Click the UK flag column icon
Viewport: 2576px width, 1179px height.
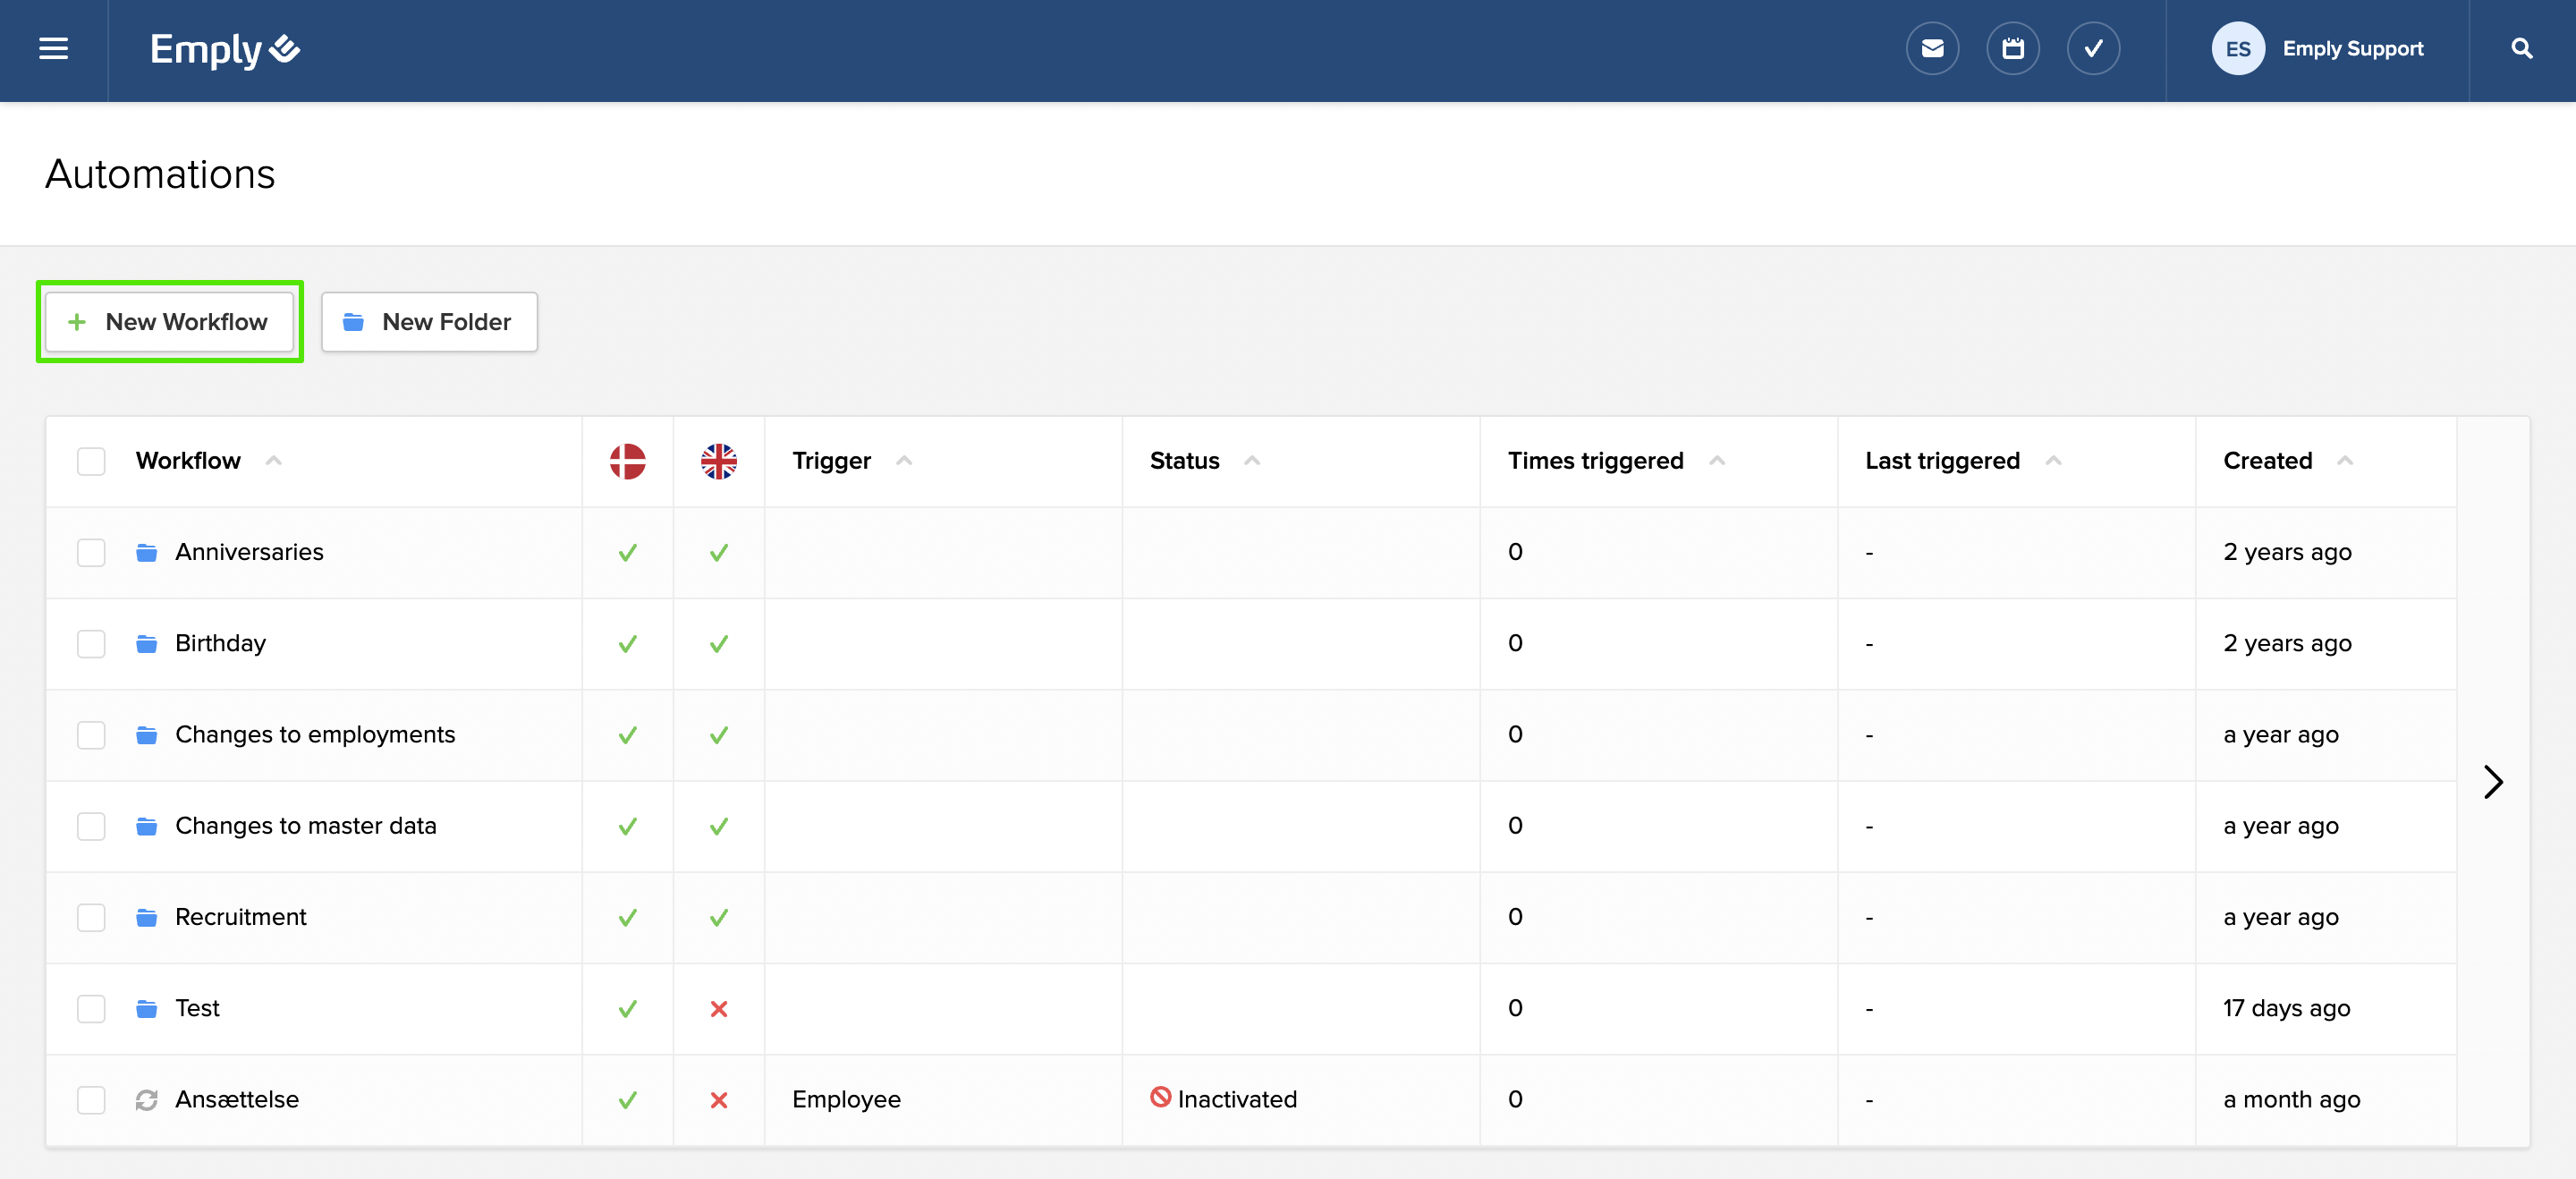tap(718, 461)
